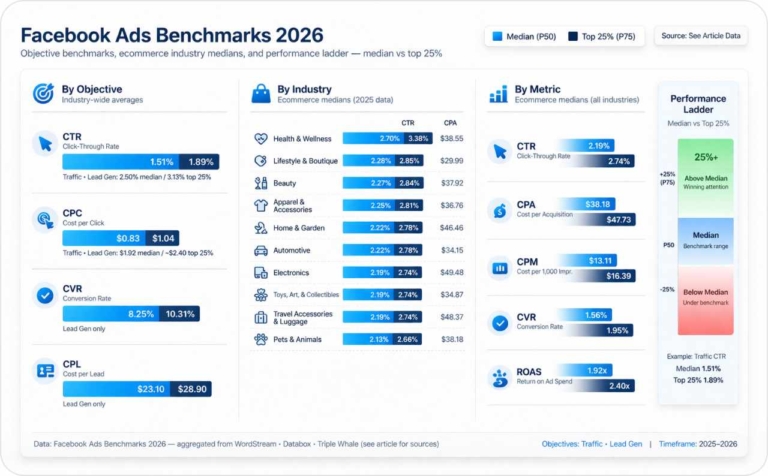Click the Home & Garden icon
Image resolution: width=768 pixels, height=476 pixels.
click(261, 228)
